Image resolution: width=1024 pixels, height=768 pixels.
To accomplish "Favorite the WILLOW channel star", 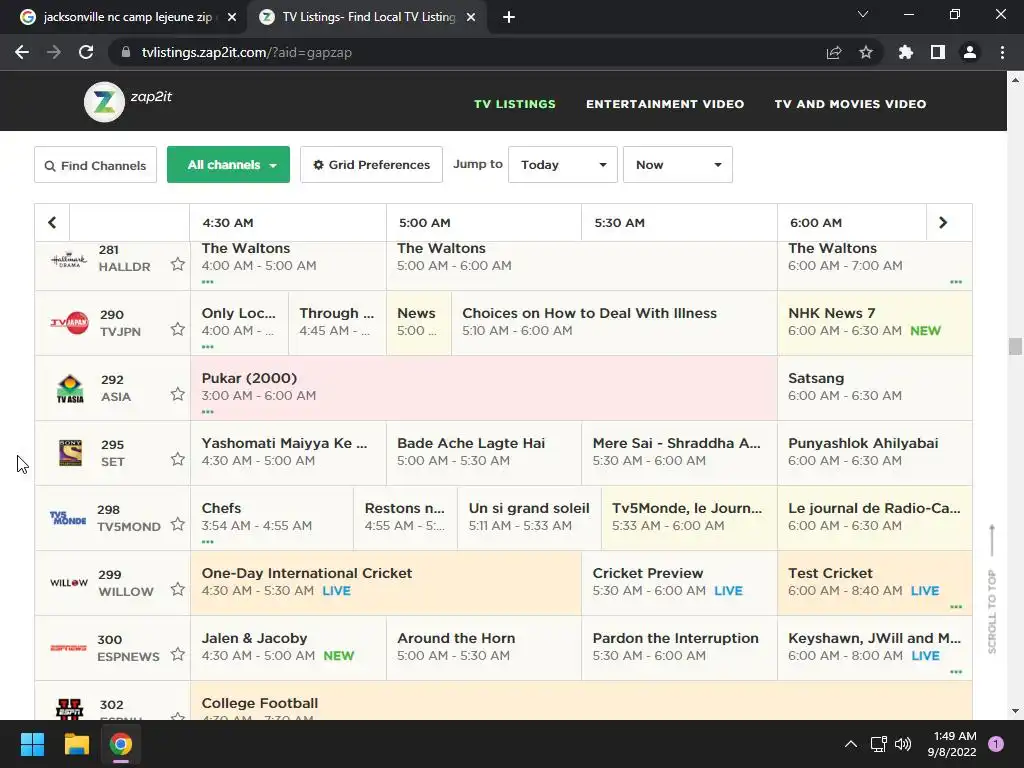I will coord(178,590).
